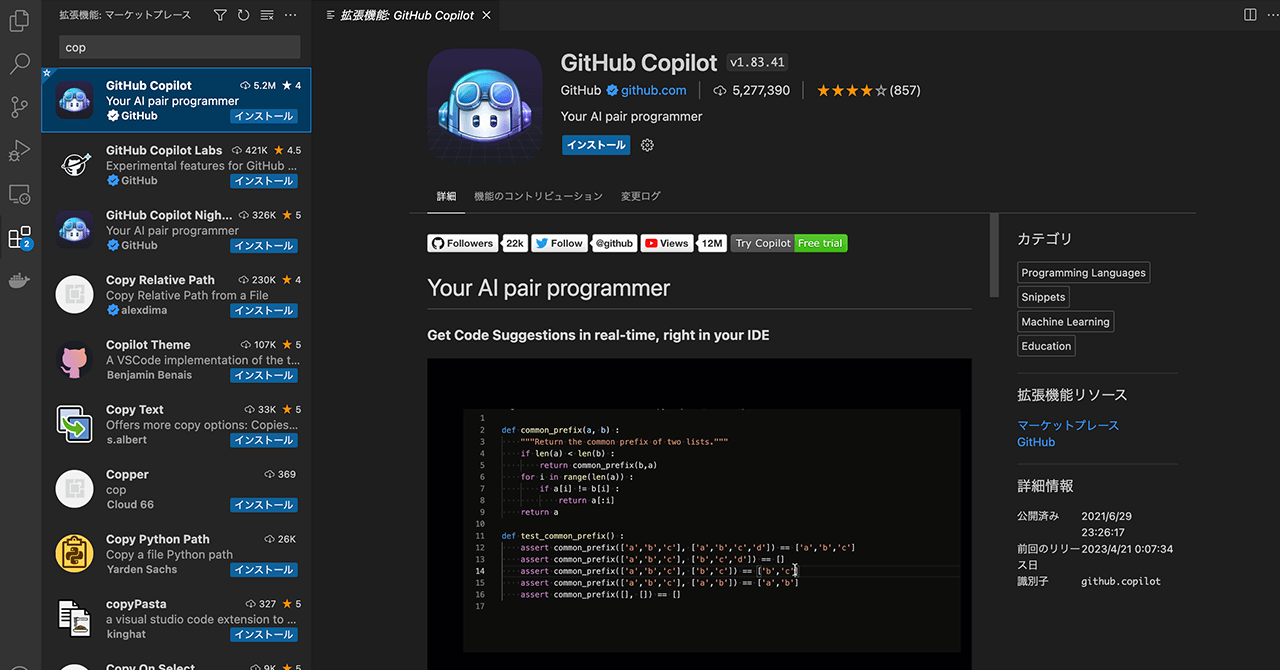Open the Run and Debug view
This screenshot has height=670, width=1280.
(x=20, y=150)
